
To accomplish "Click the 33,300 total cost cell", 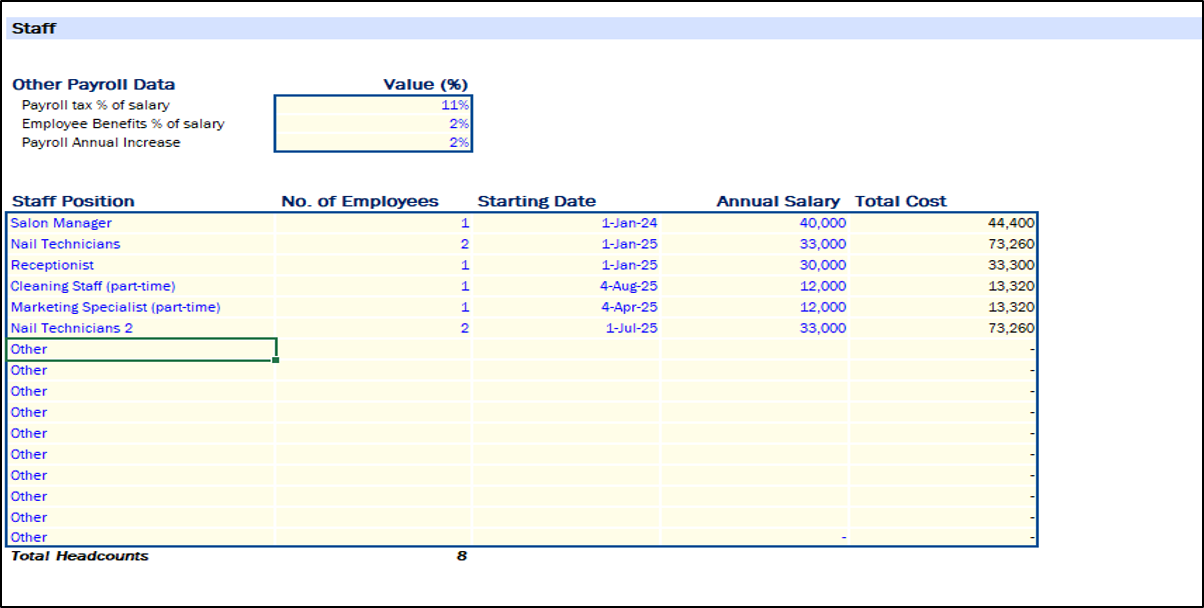I will (943, 265).
